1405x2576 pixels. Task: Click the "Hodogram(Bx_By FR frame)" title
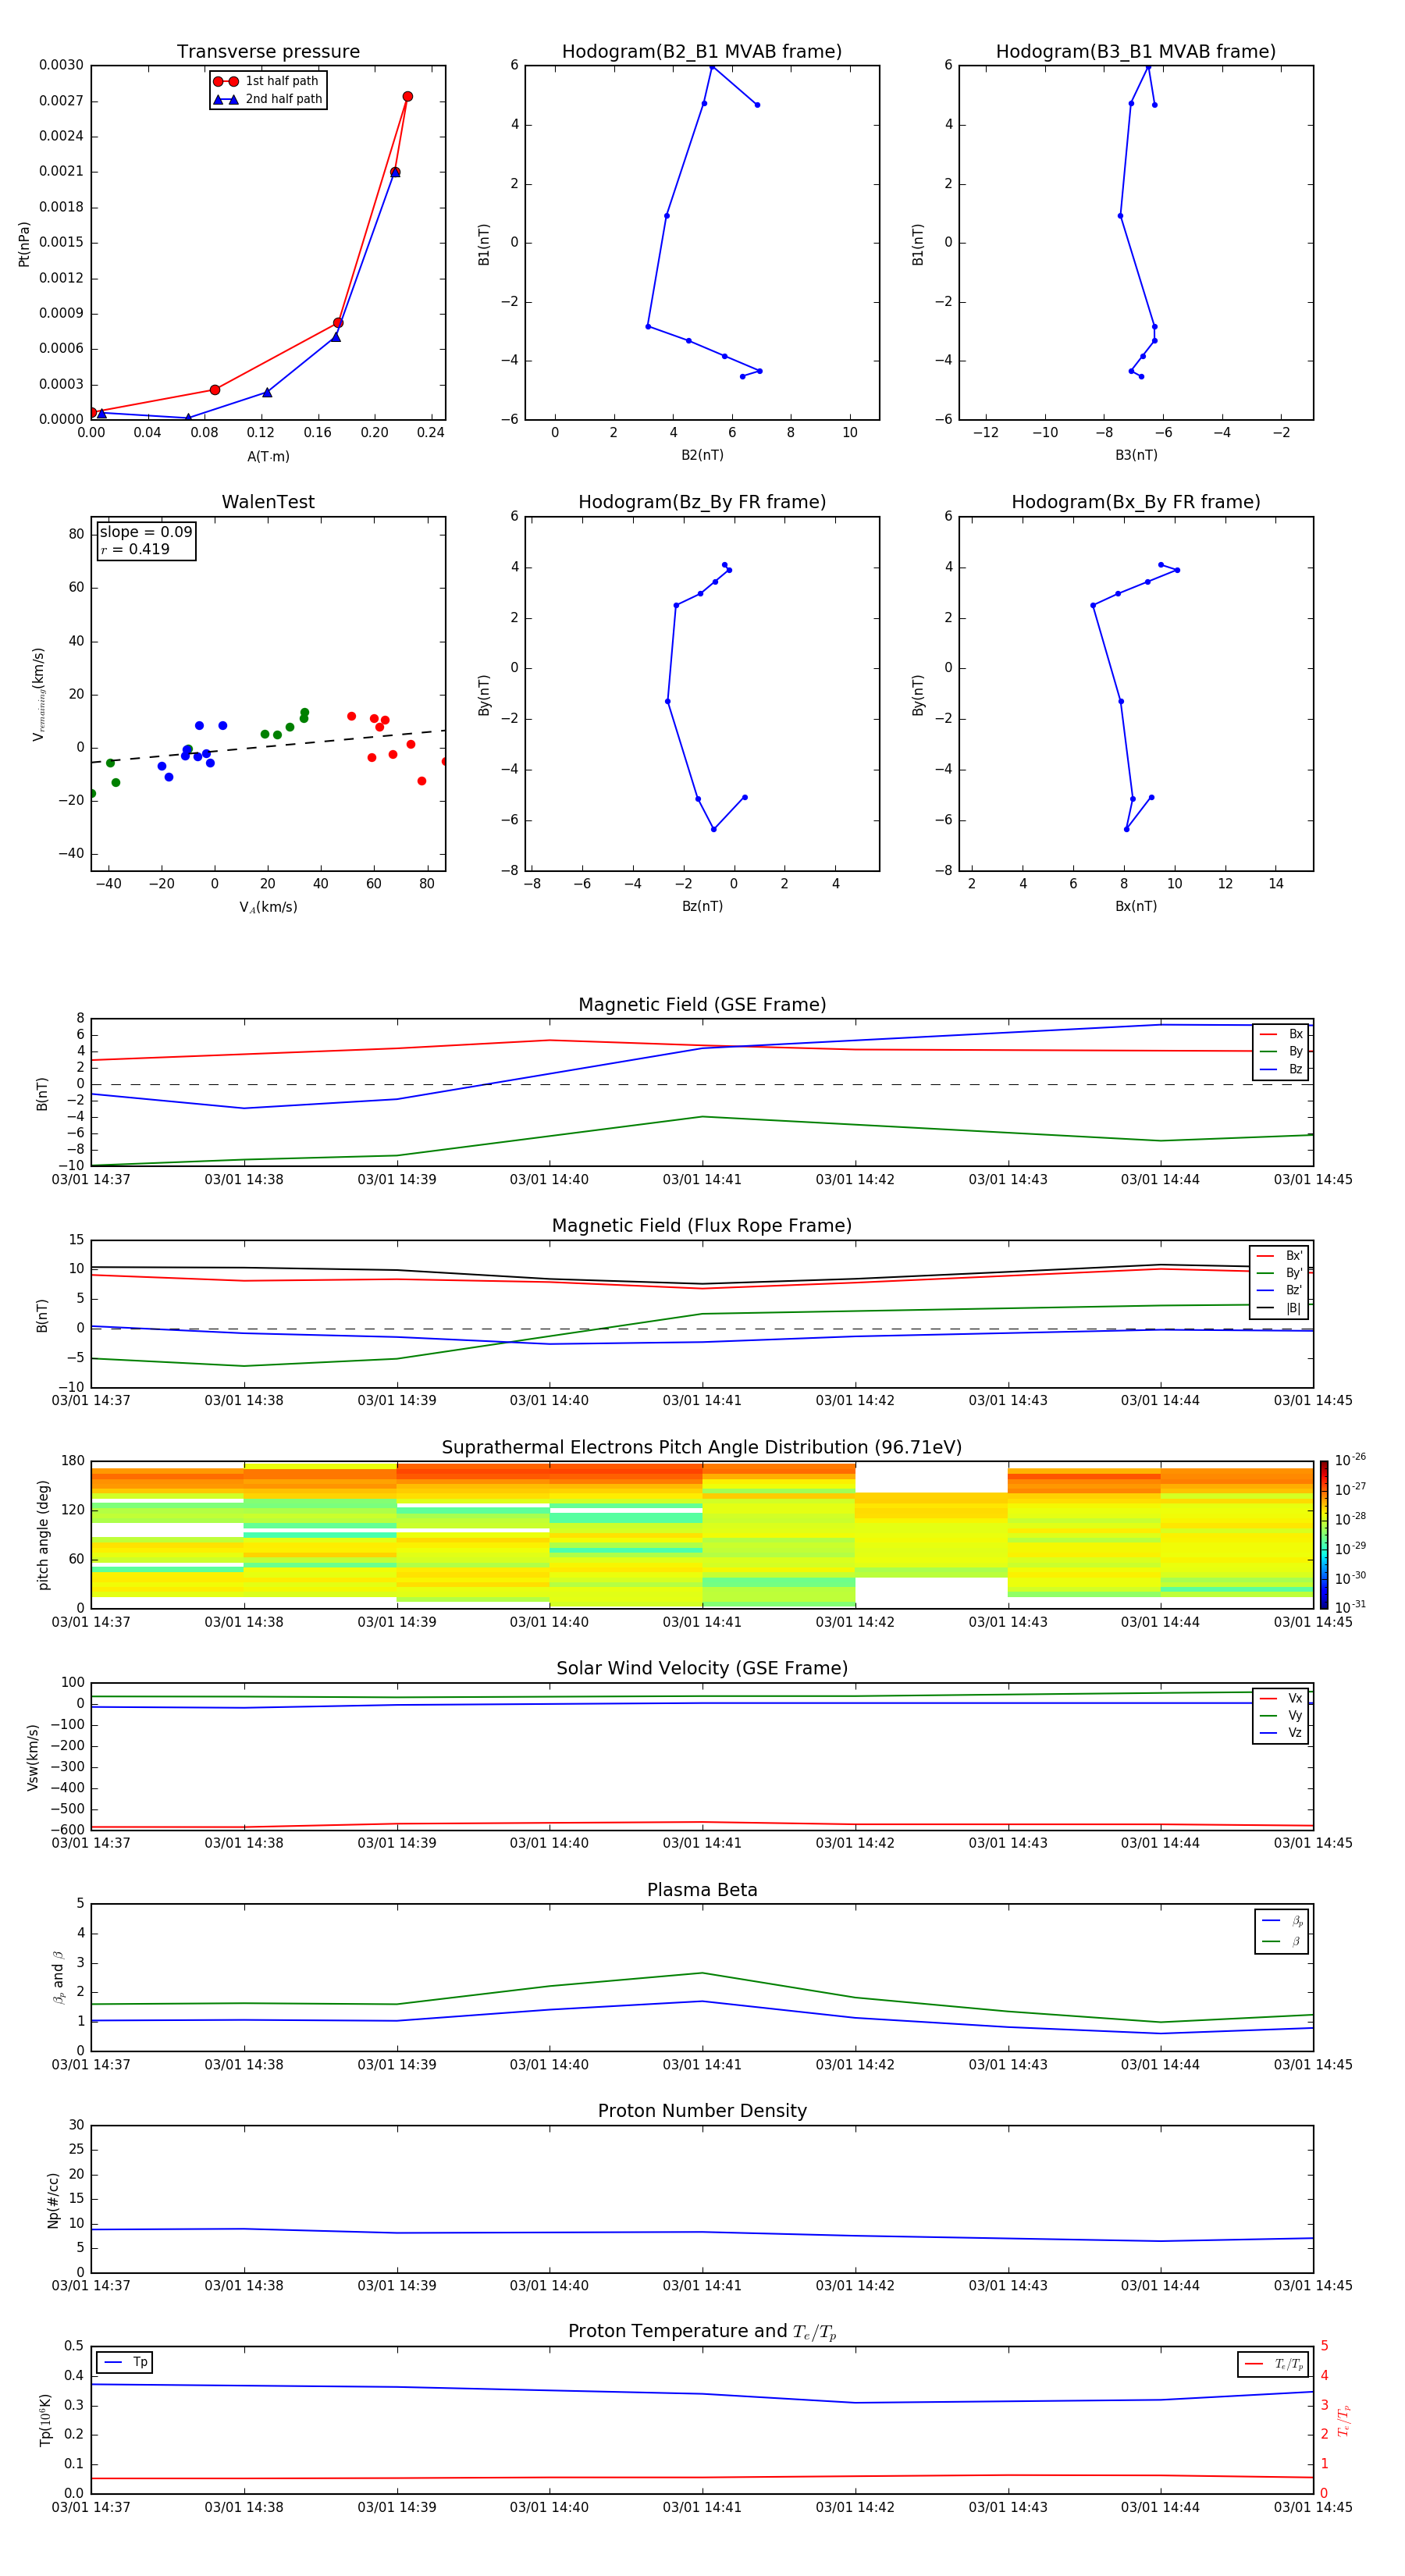point(1136,502)
